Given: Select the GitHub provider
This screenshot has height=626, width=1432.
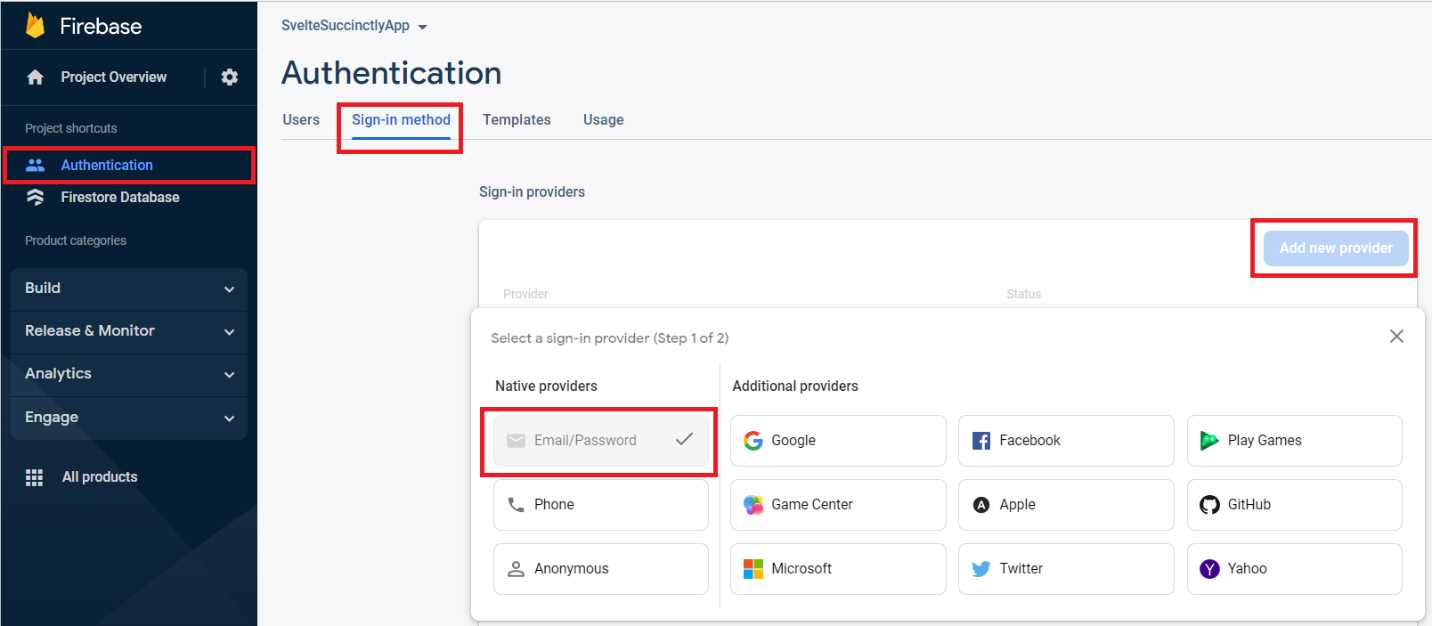Looking at the screenshot, I should (x=1294, y=504).
